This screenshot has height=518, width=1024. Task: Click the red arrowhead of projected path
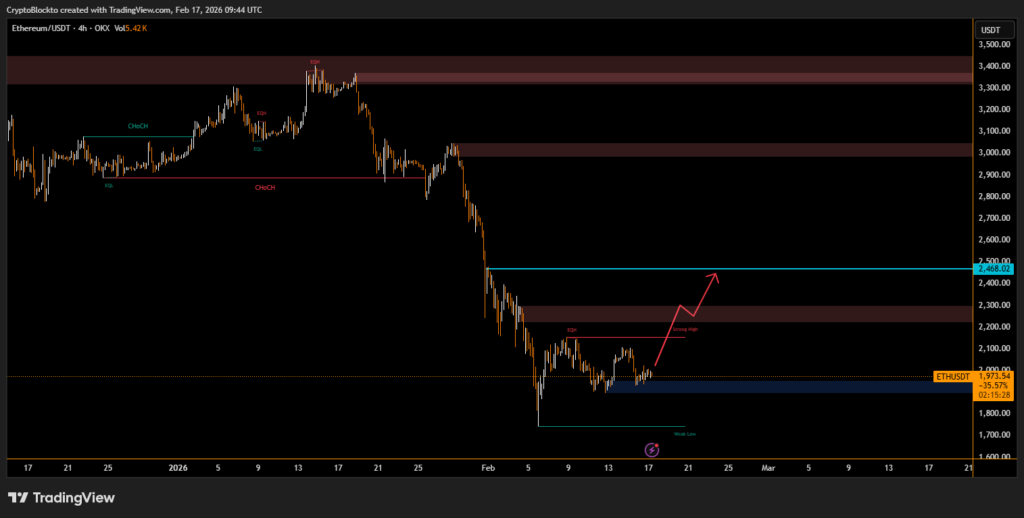tap(712, 276)
